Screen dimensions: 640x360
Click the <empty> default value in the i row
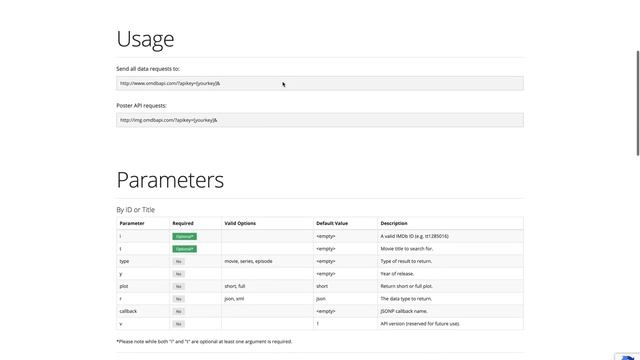coord(326,236)
